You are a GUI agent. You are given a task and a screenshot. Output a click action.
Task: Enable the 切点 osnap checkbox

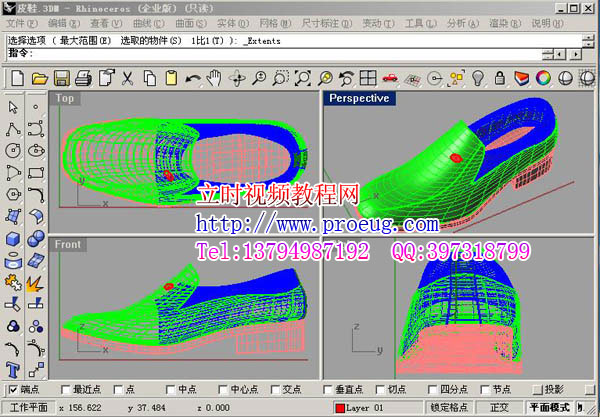380,390
